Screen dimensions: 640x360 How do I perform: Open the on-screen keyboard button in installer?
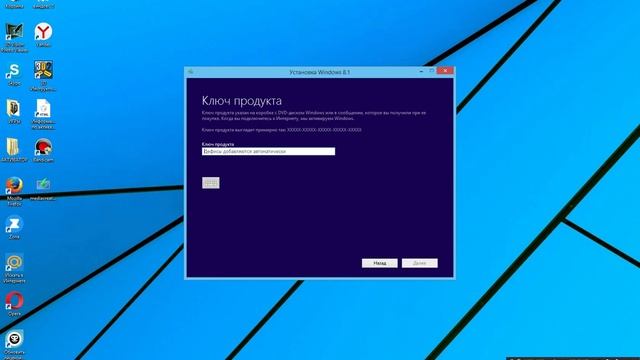(x=211, y=183)
